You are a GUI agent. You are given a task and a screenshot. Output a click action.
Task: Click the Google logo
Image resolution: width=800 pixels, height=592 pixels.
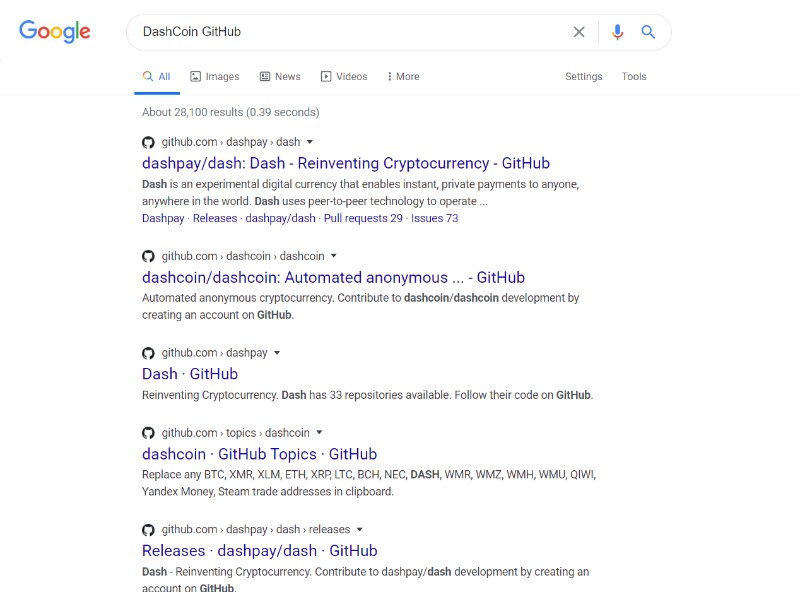pyautogui.click(x=55, y=32)
